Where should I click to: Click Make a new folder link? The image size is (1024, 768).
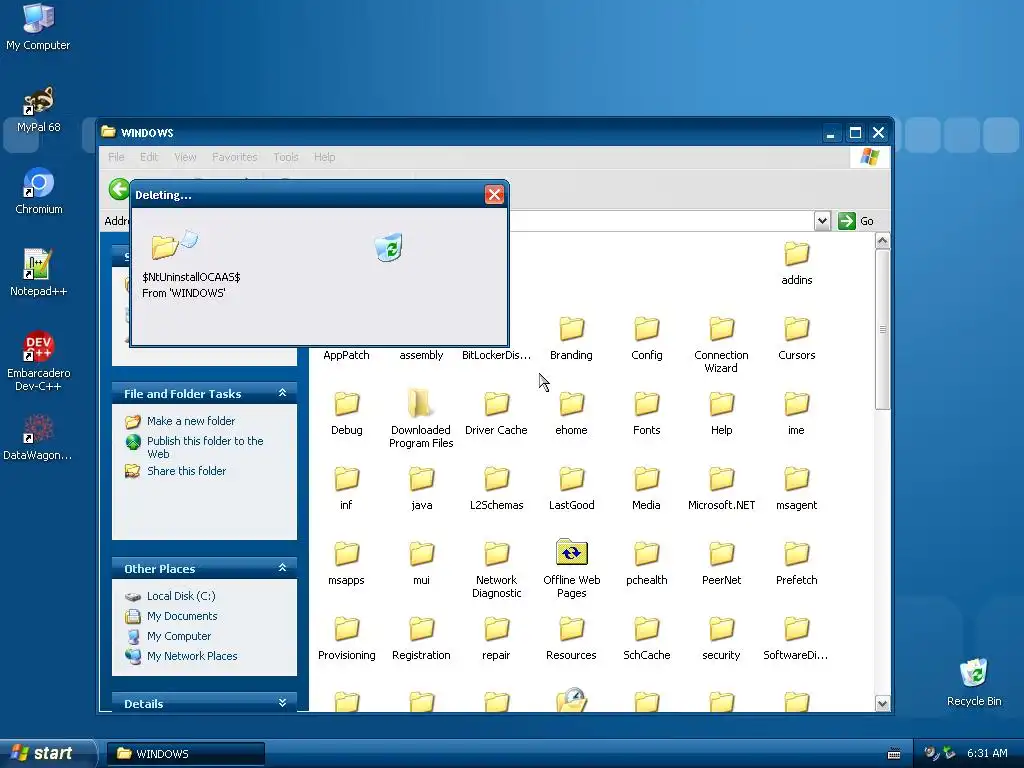[x=191, y=421]
